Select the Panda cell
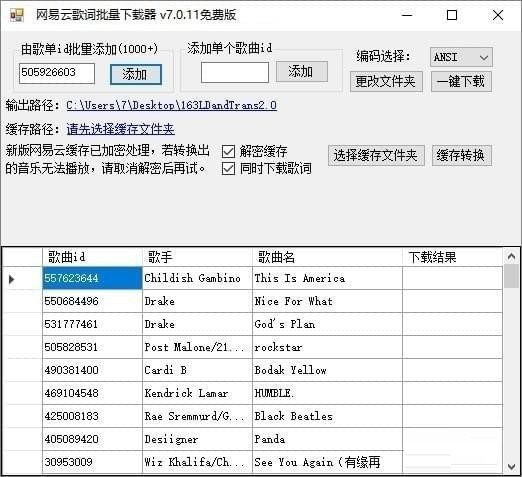 [327, 439]
